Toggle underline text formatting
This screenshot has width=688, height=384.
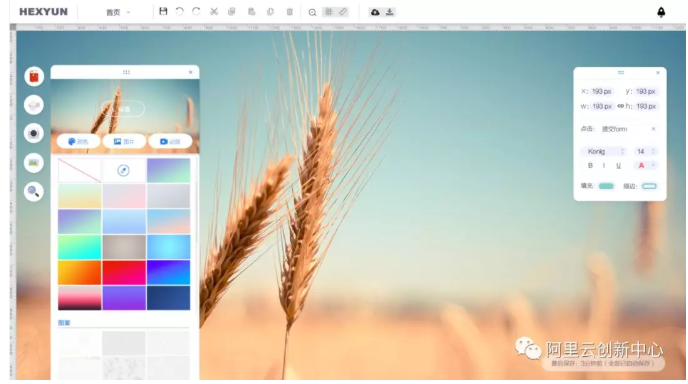[x=618, y=165]
